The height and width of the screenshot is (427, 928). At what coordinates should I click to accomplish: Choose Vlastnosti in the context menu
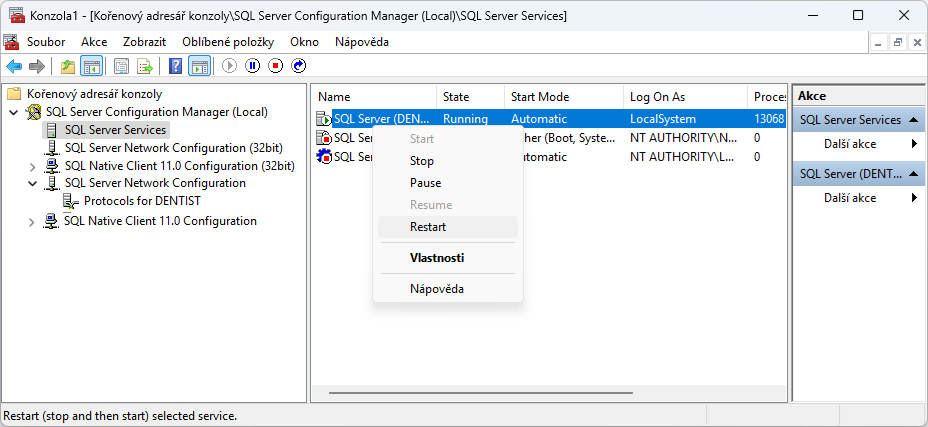(x=448, y=258)
